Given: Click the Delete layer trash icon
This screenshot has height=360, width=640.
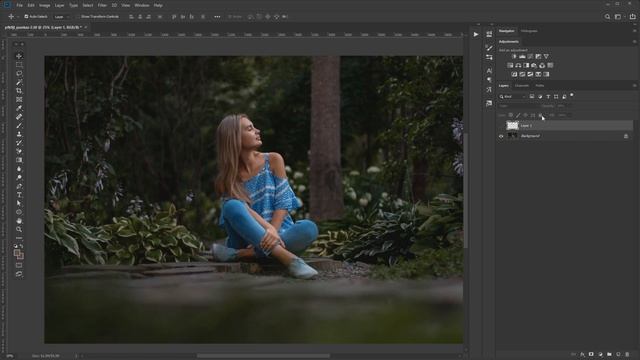Looking at the screenshot, I should [627, 354].
